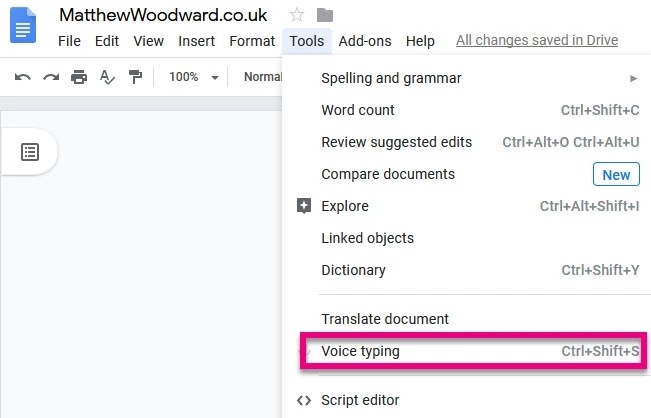Star the MatthewWoodward.co.uk document
The height and width of the screenshot is (418, 651).
296,15
